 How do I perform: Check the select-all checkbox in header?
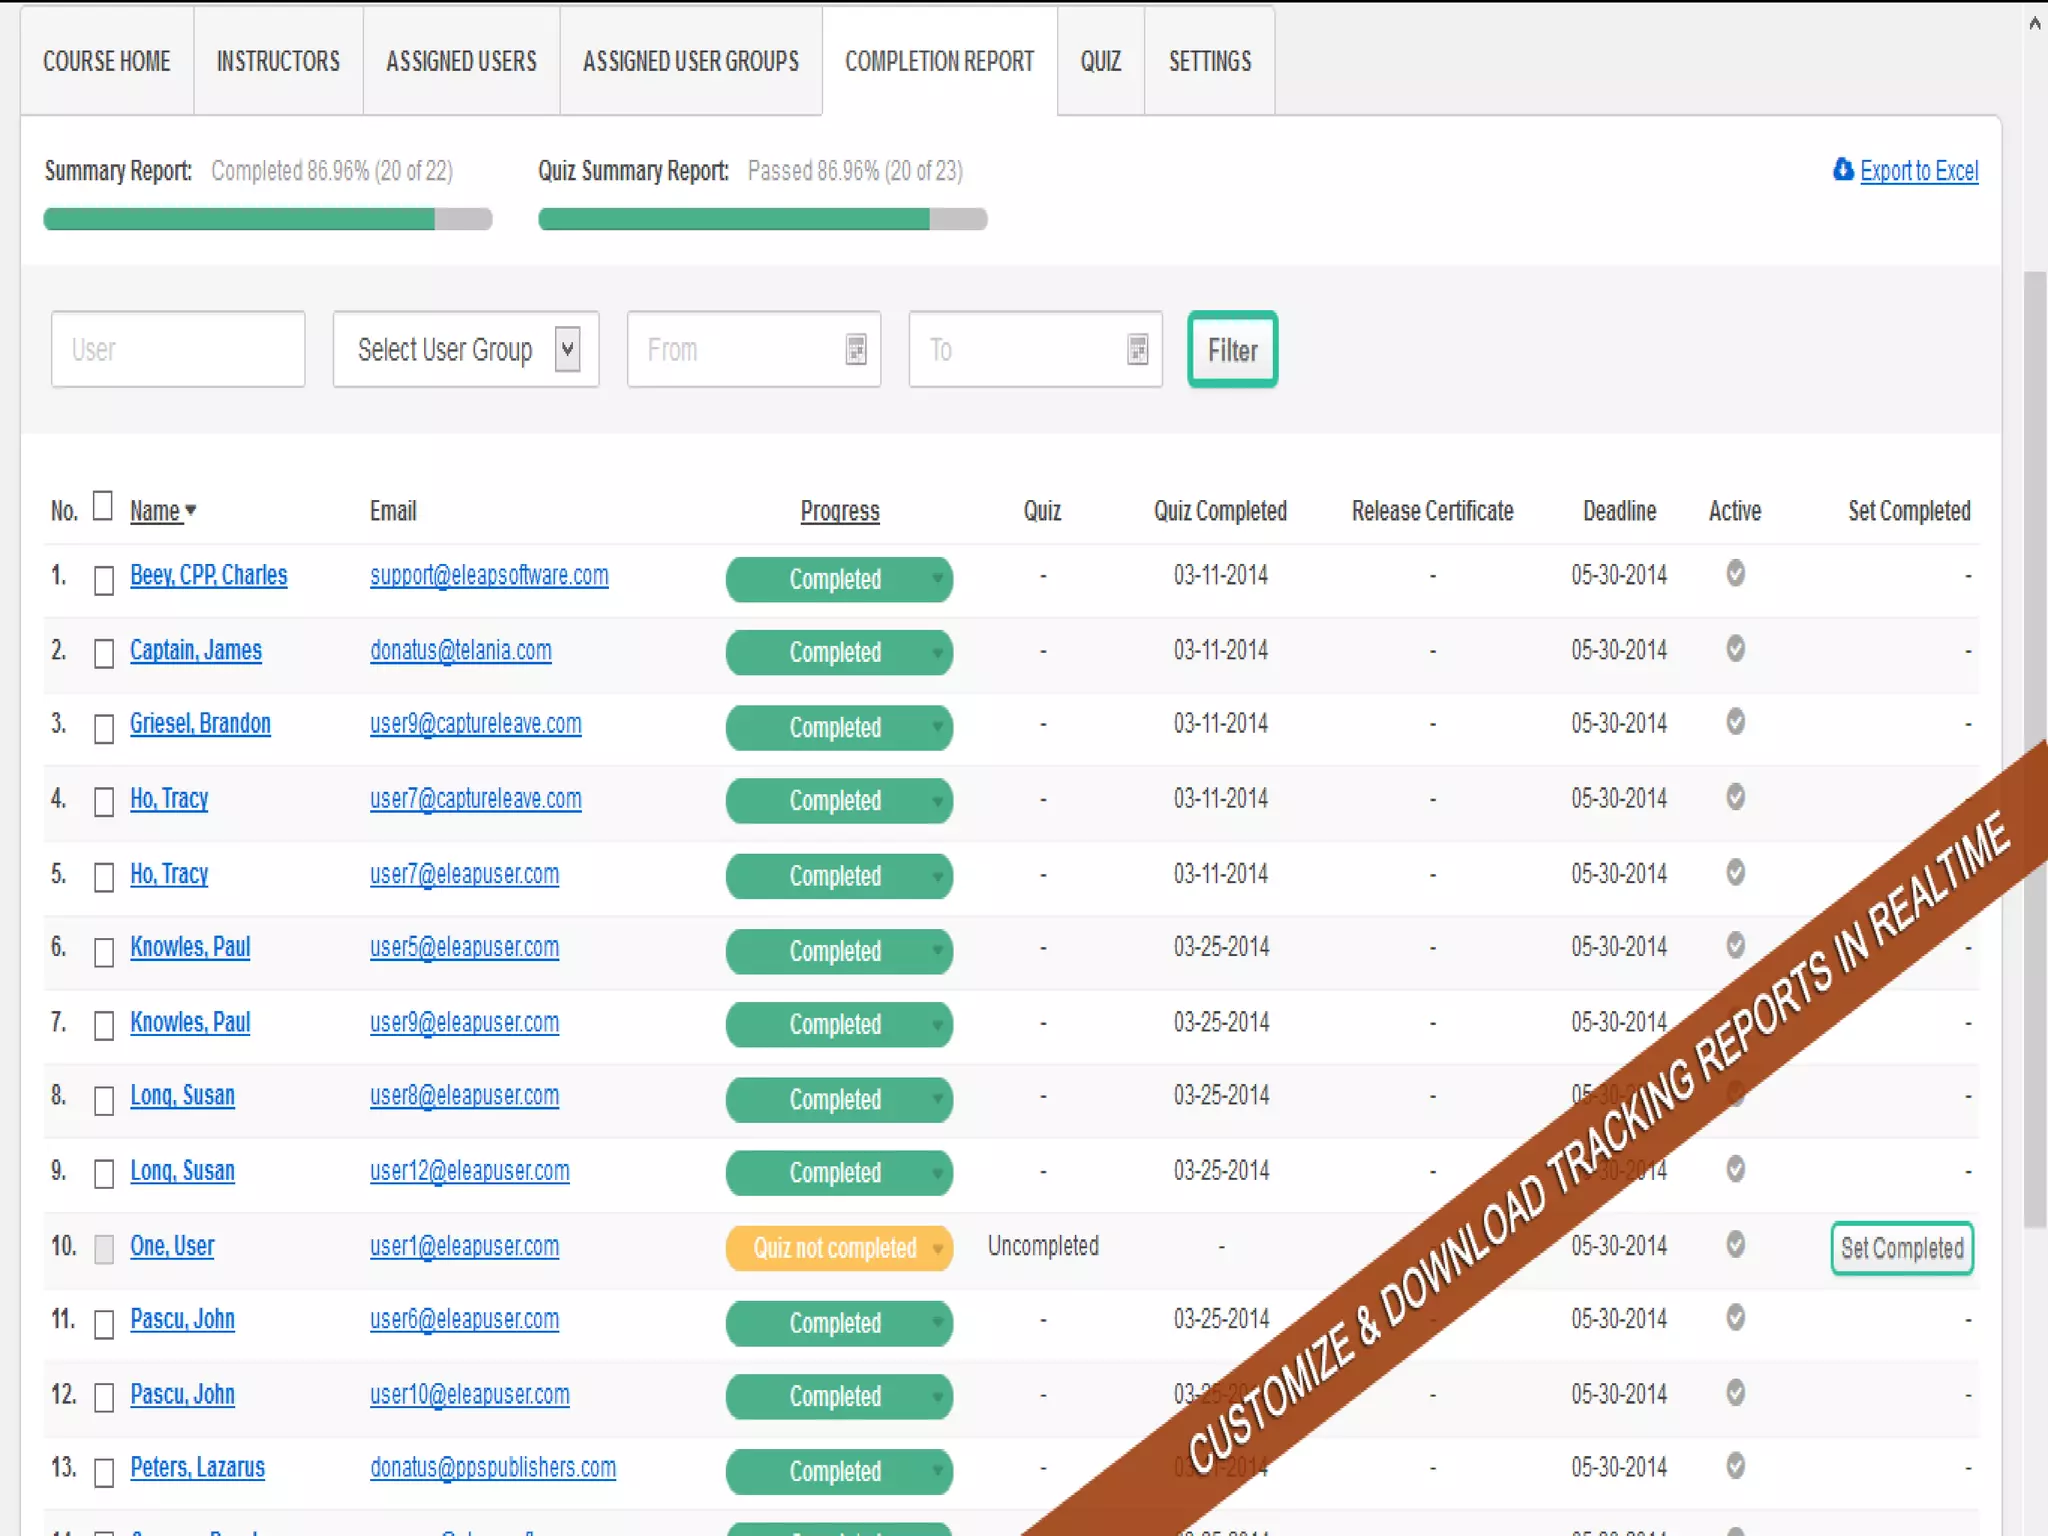[x=103, y=506]
